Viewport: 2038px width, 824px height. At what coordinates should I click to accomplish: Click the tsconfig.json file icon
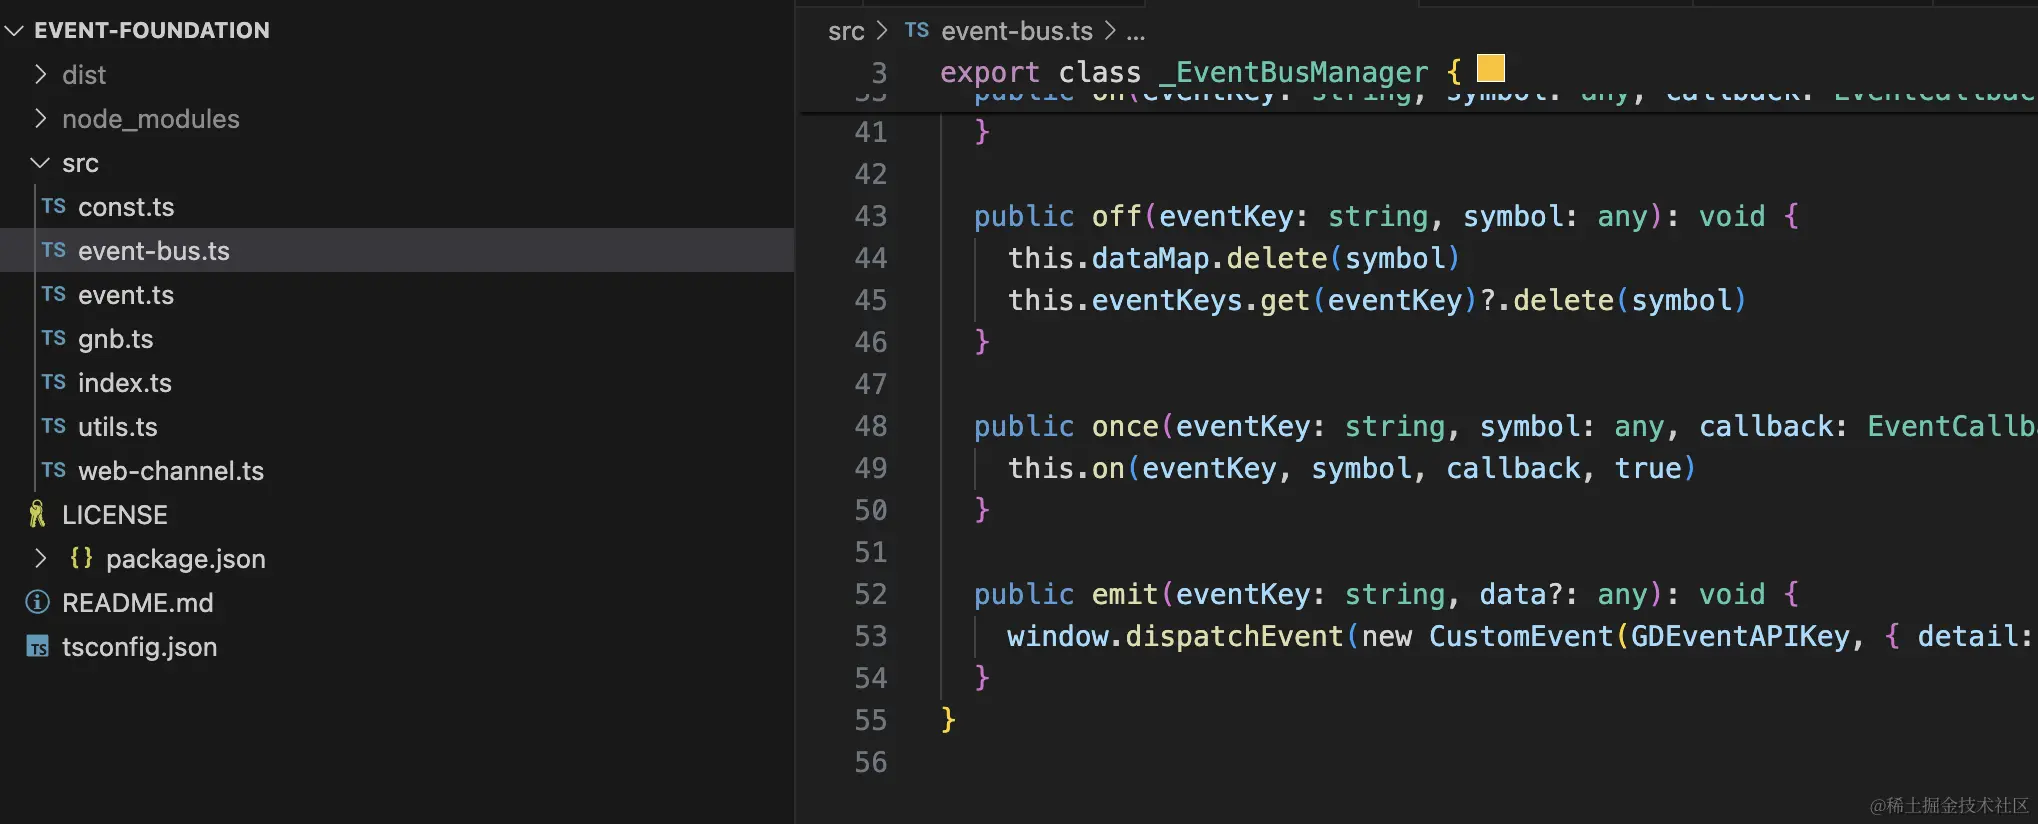(x=37, y=647)
